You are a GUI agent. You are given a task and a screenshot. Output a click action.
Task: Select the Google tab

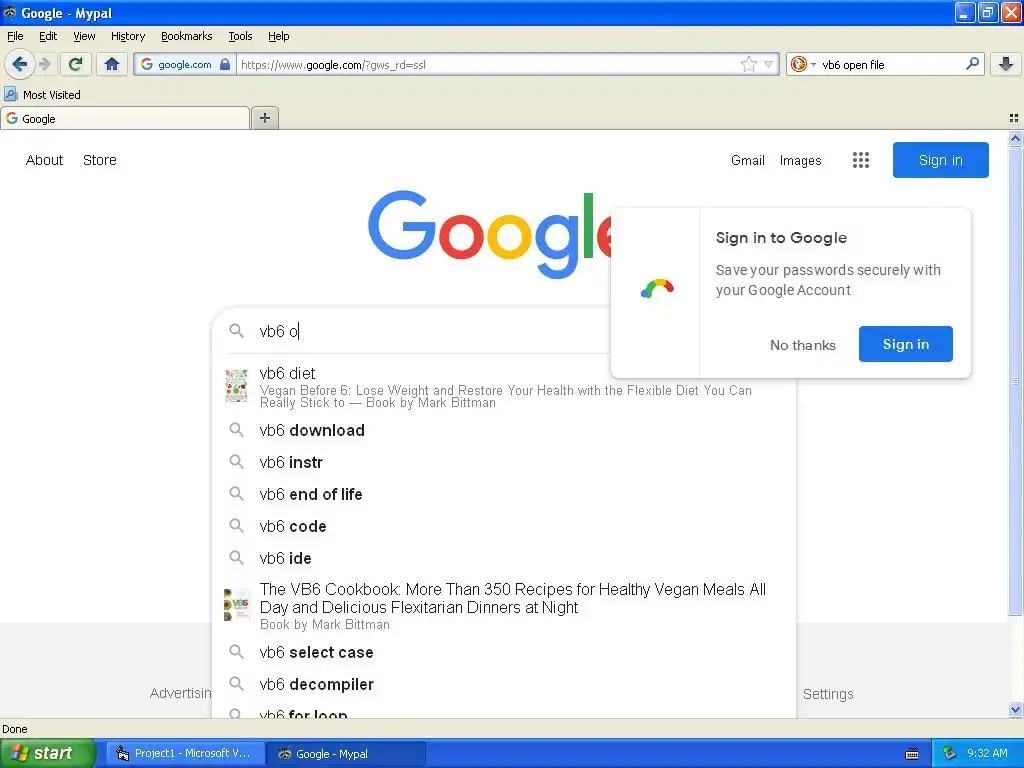(x=125, y=118)
